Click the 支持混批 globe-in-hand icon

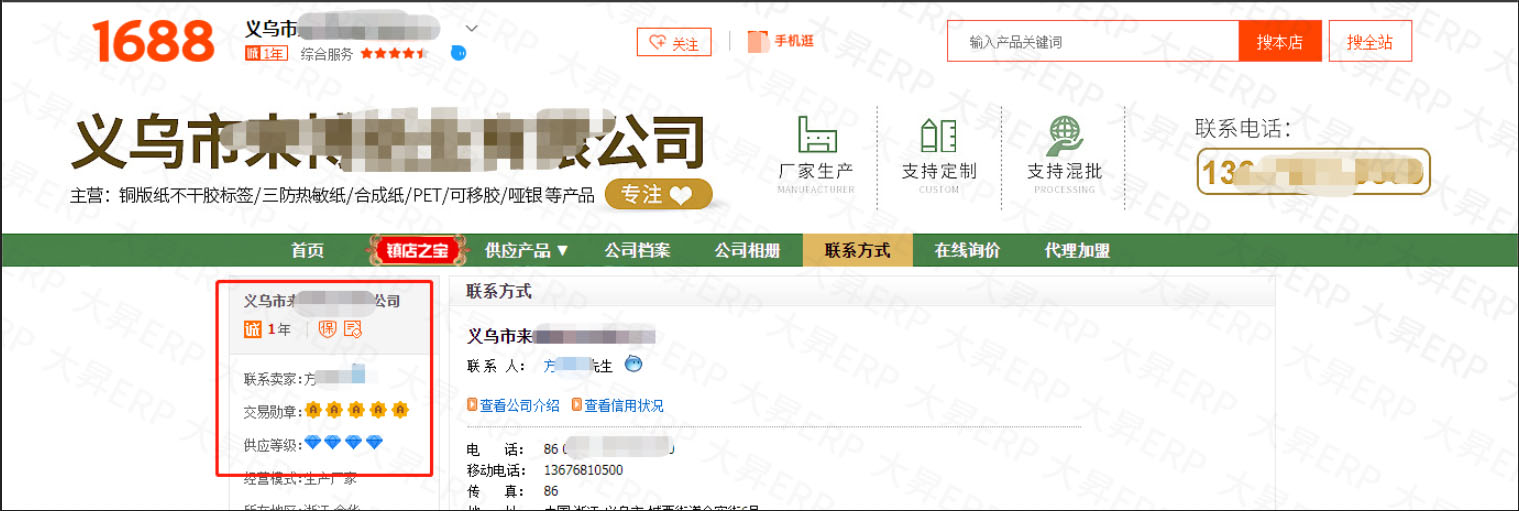(1064, 134)
